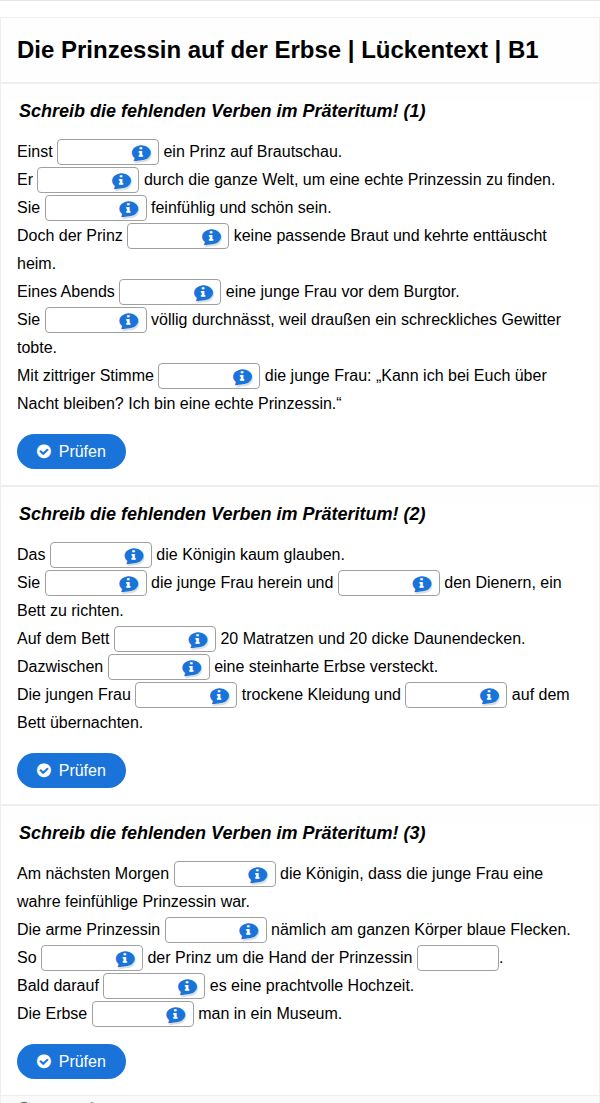The image size is (600, 1103).
Task: Click empty field after 'Hand der Prinzessin'
Action: coord(457,959)
